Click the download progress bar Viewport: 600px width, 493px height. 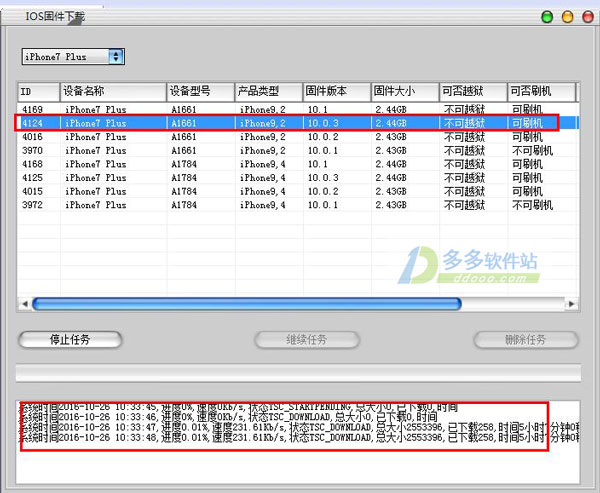click(298, 373)
